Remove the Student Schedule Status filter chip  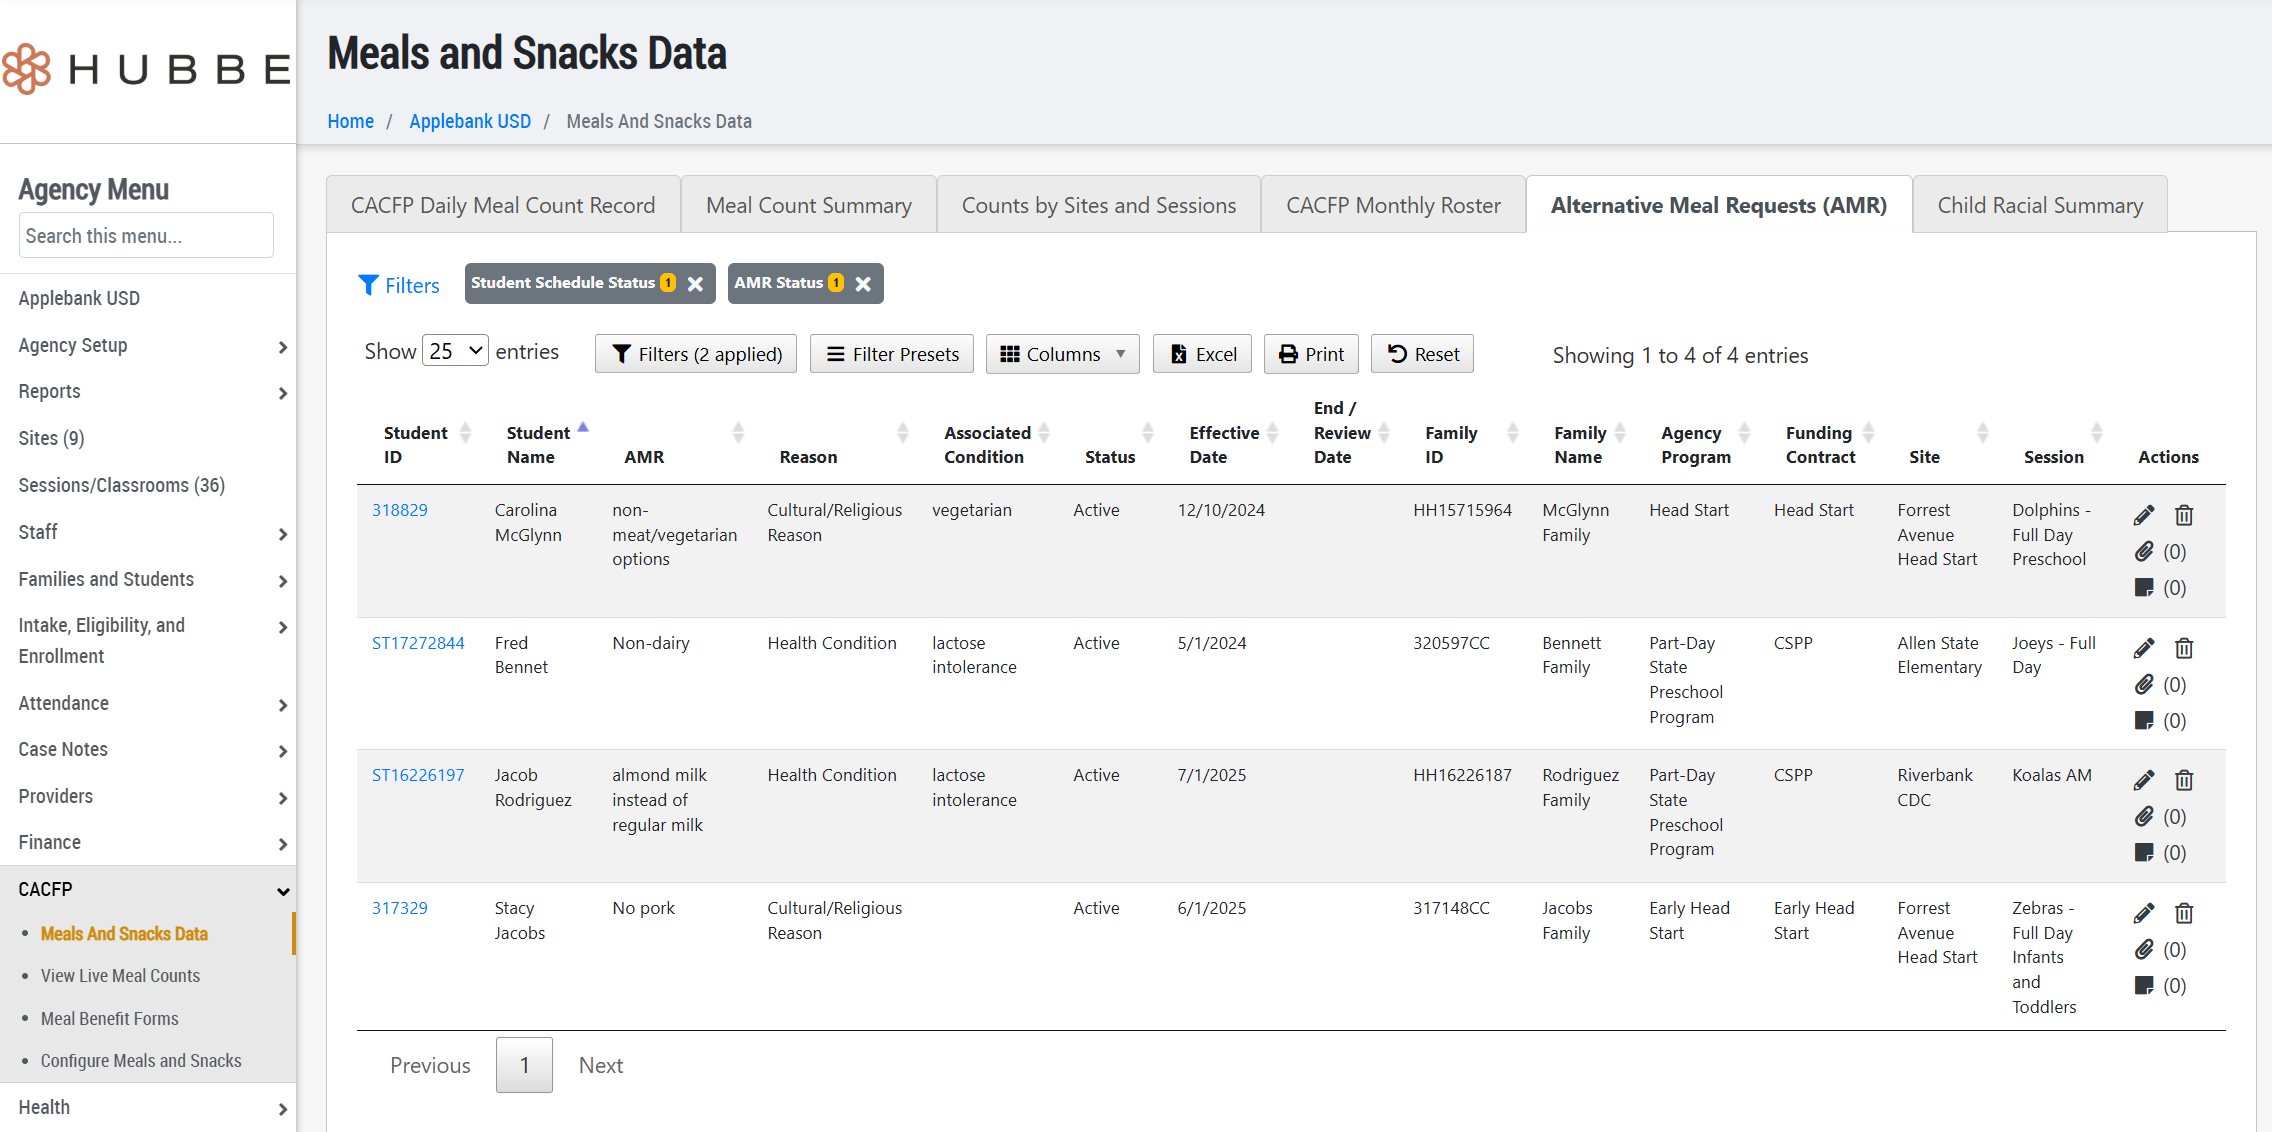(696, 284)
